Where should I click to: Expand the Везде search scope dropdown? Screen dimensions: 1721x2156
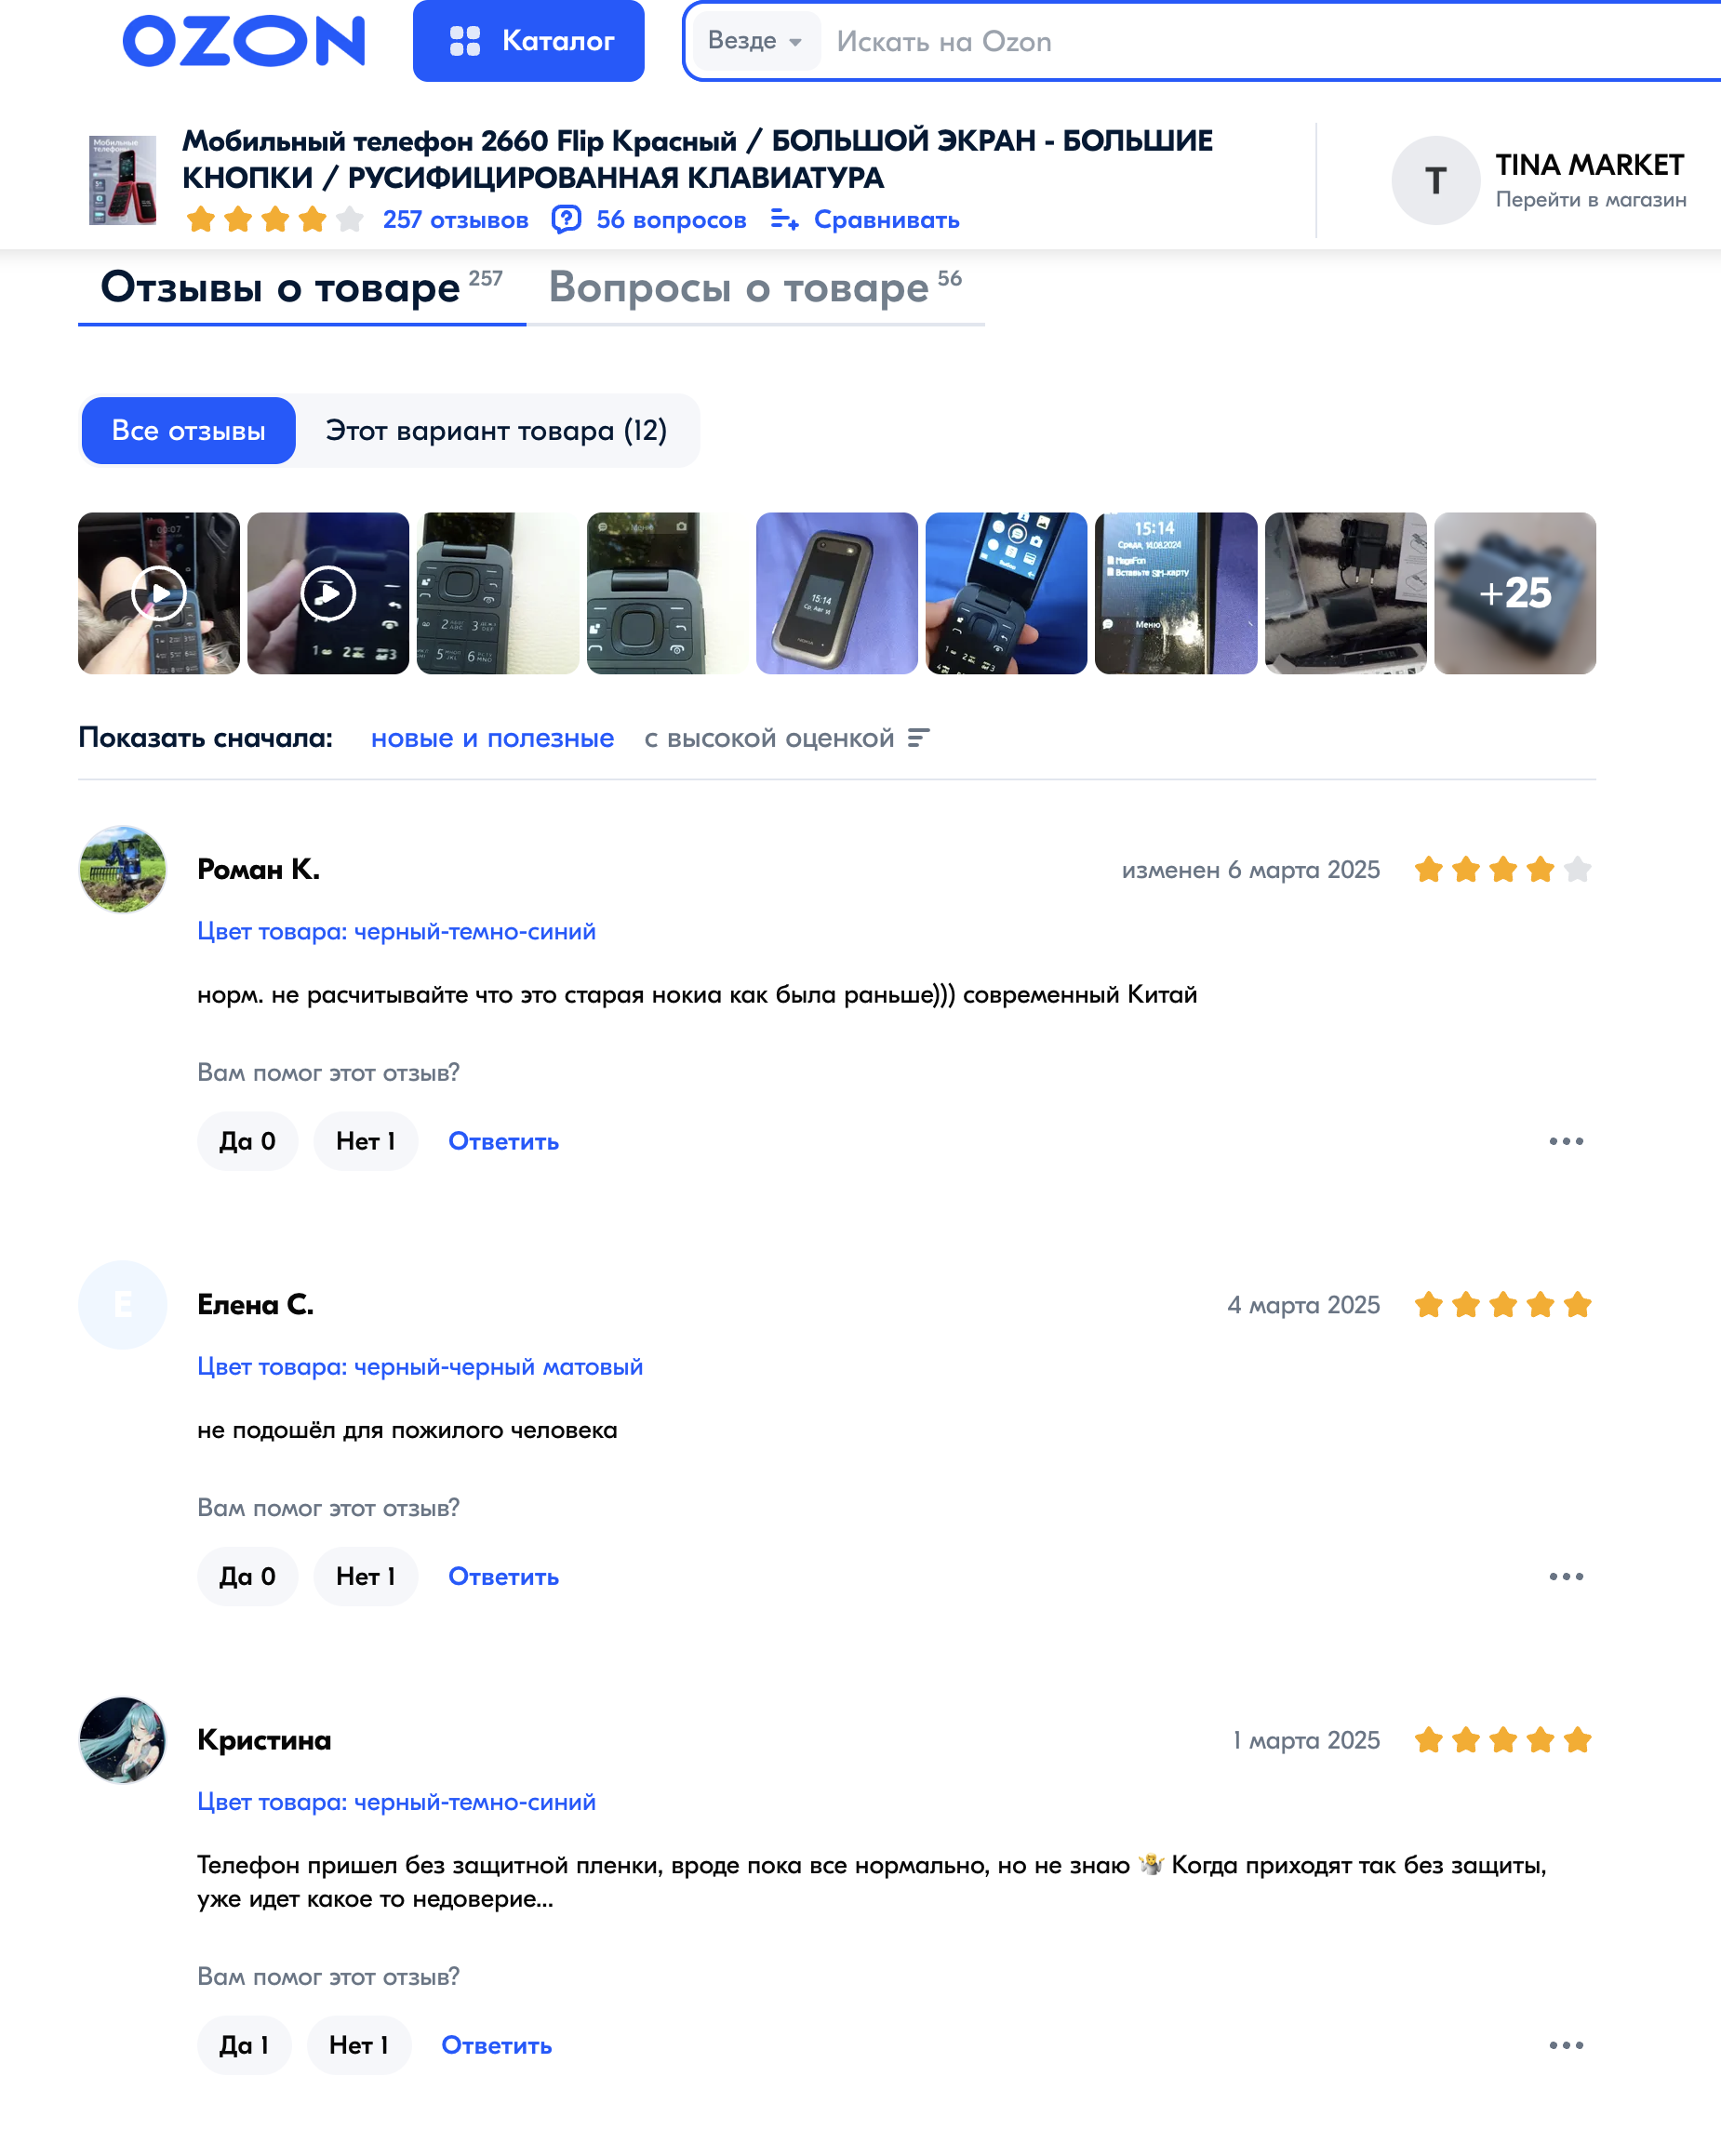tap(756, 41)
